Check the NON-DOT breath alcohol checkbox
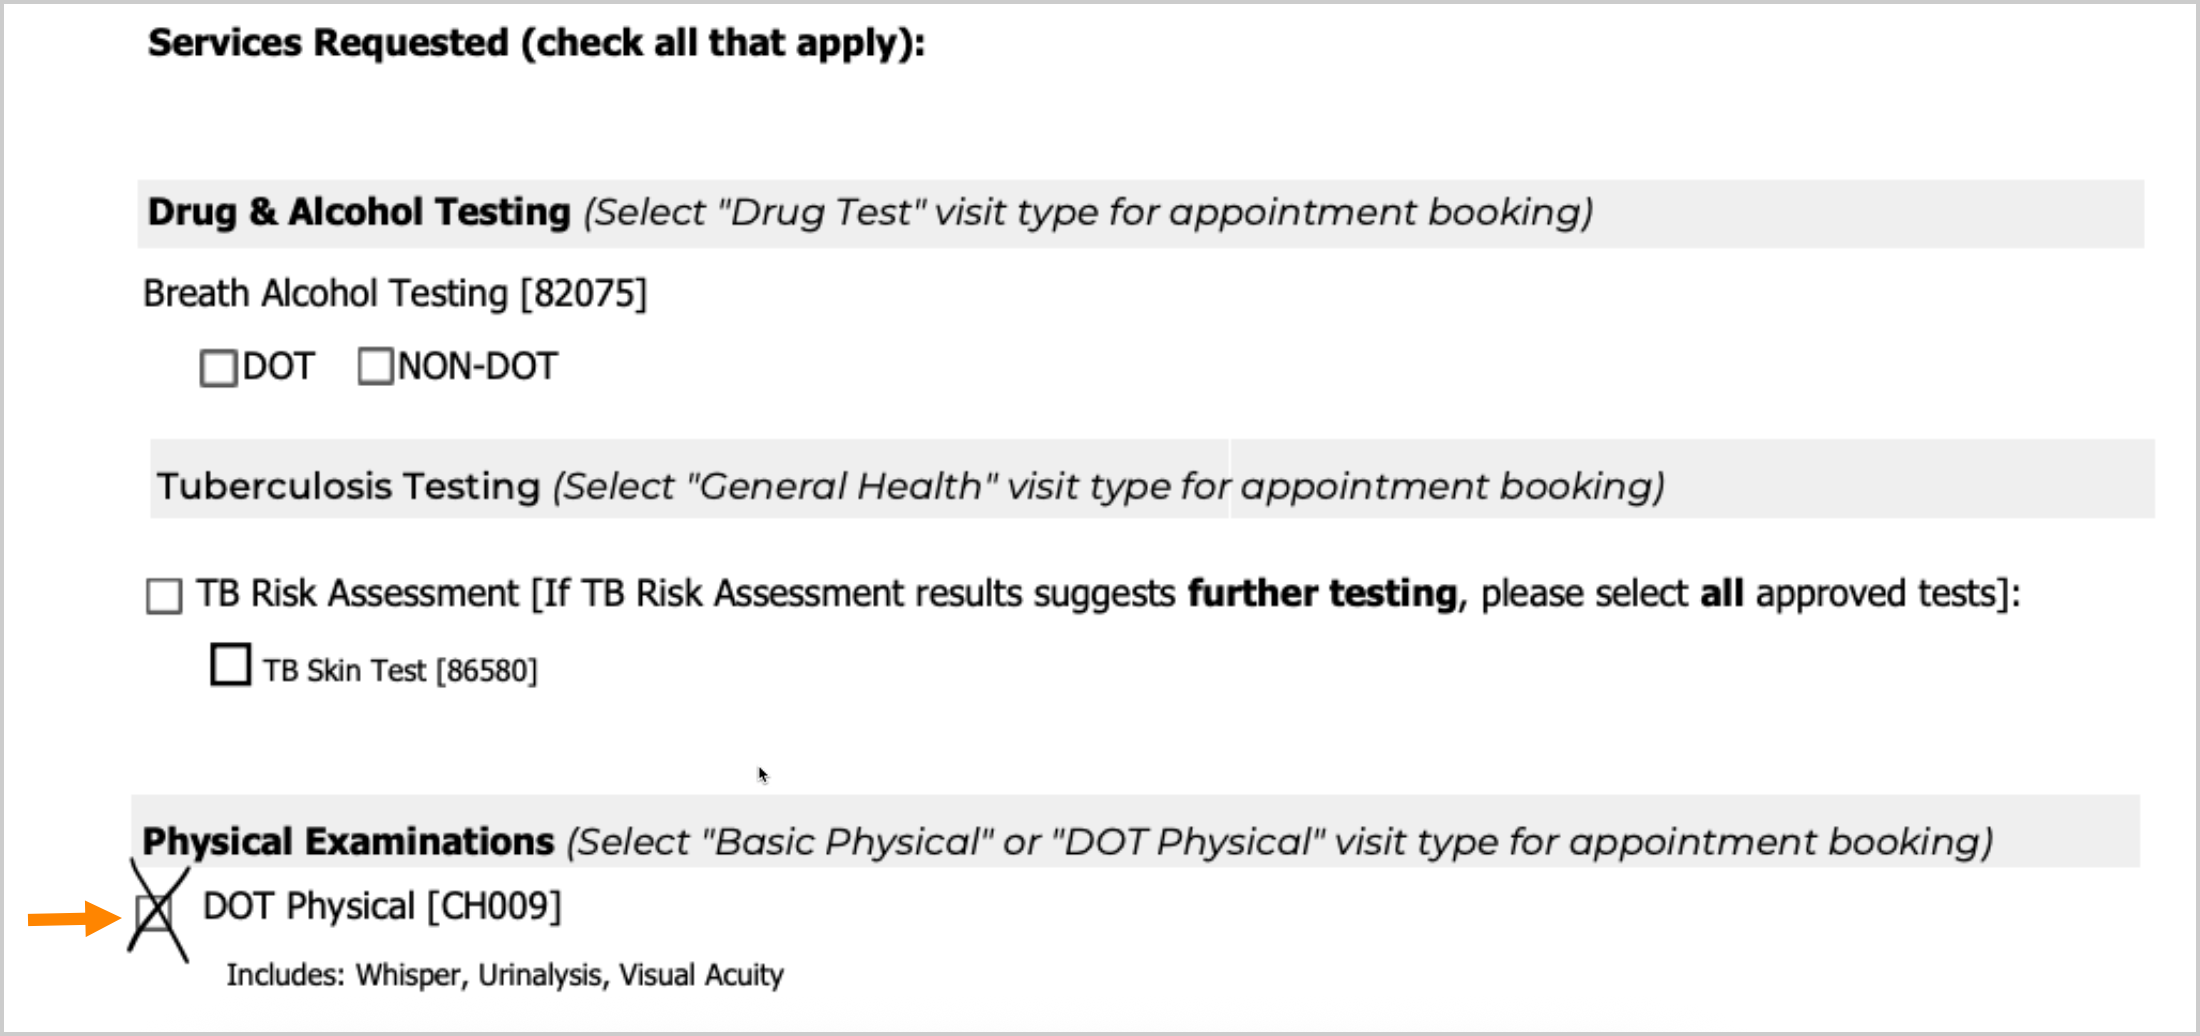 [x=375, y=366]
